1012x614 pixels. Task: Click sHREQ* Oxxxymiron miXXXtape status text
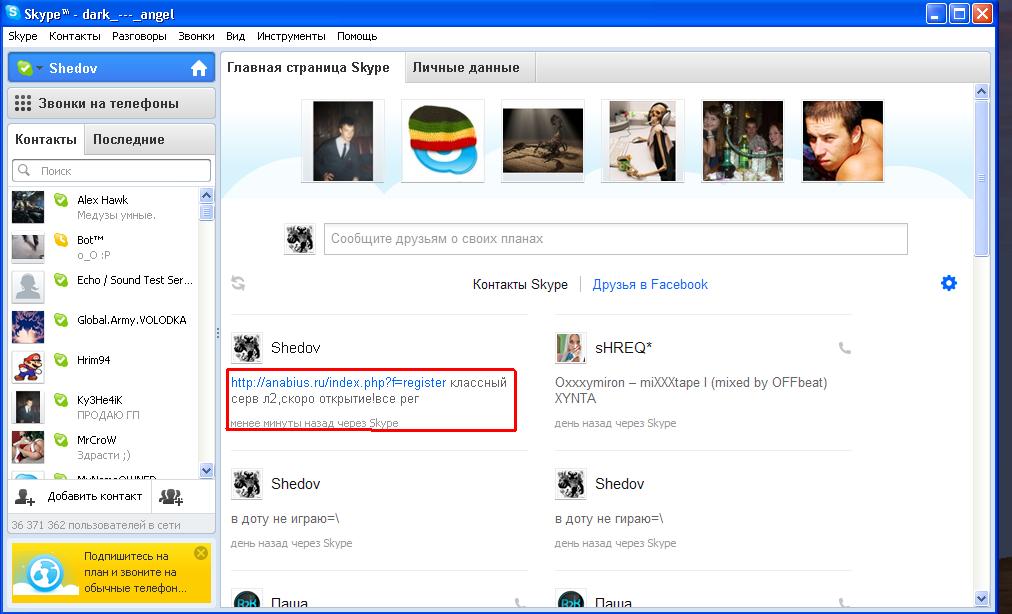click(691, 391)
